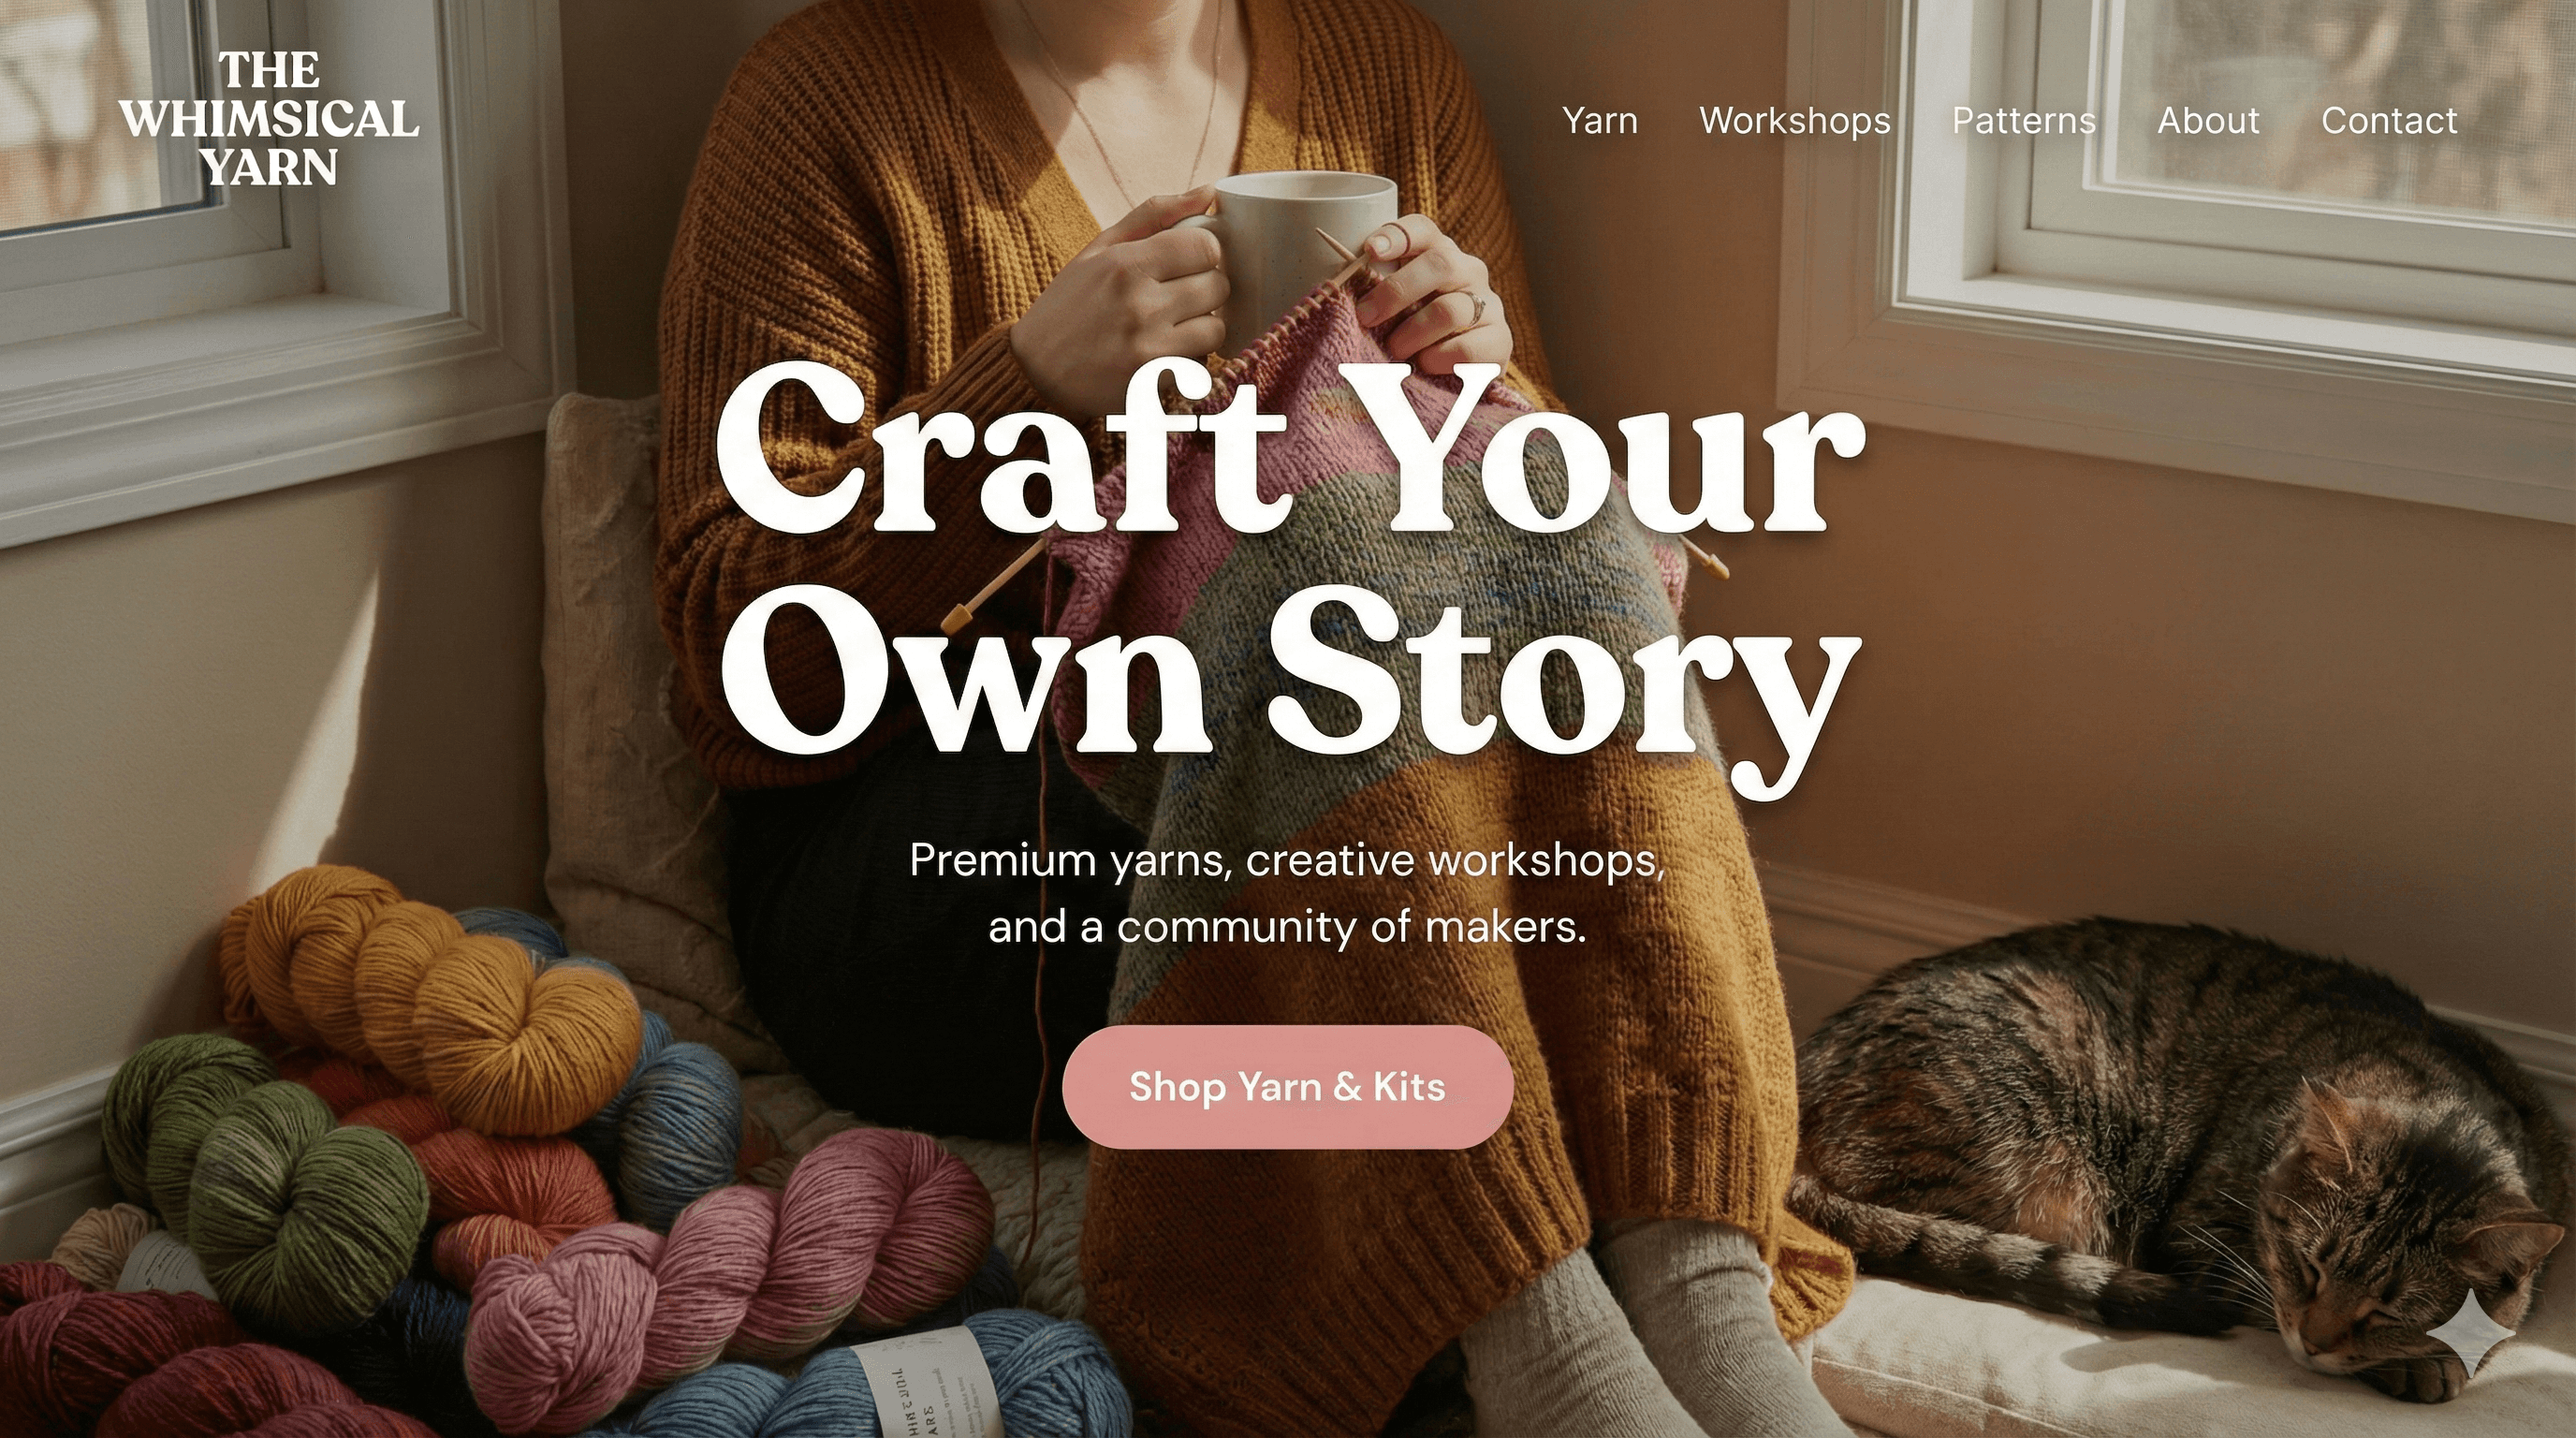The width and height of the screenshot is (2576, 1438).
Task: Click the green yarn skein
Action: point(265,1170)
